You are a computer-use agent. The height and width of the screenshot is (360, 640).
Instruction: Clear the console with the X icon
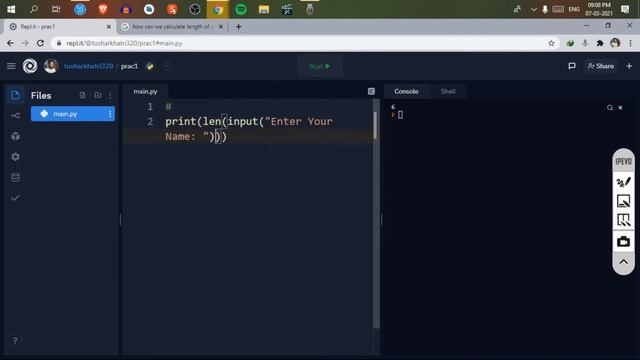[x=620, y=108]
